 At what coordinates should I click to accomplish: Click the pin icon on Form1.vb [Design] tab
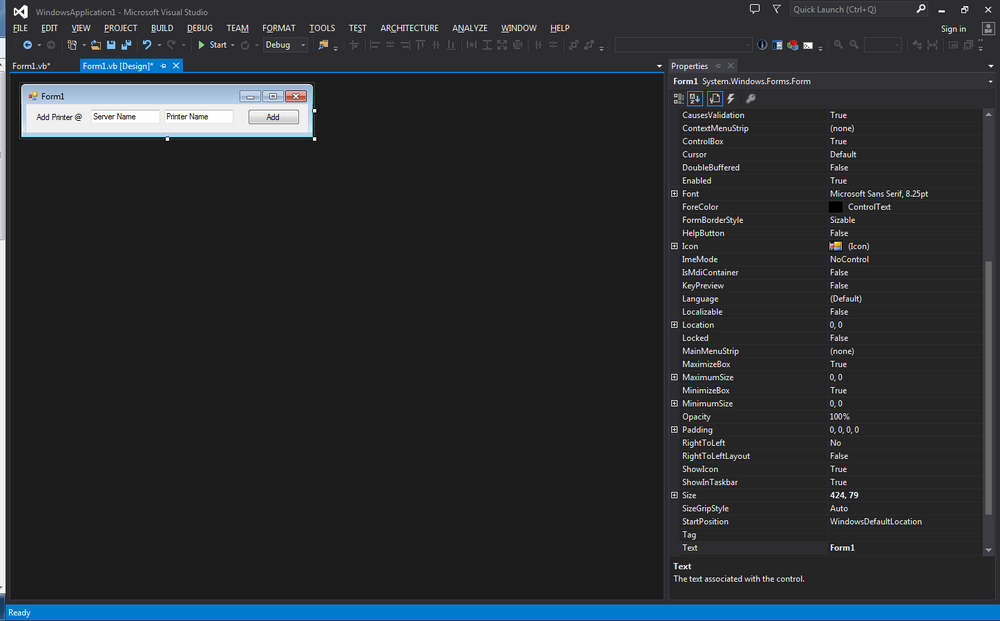[163, 66]
